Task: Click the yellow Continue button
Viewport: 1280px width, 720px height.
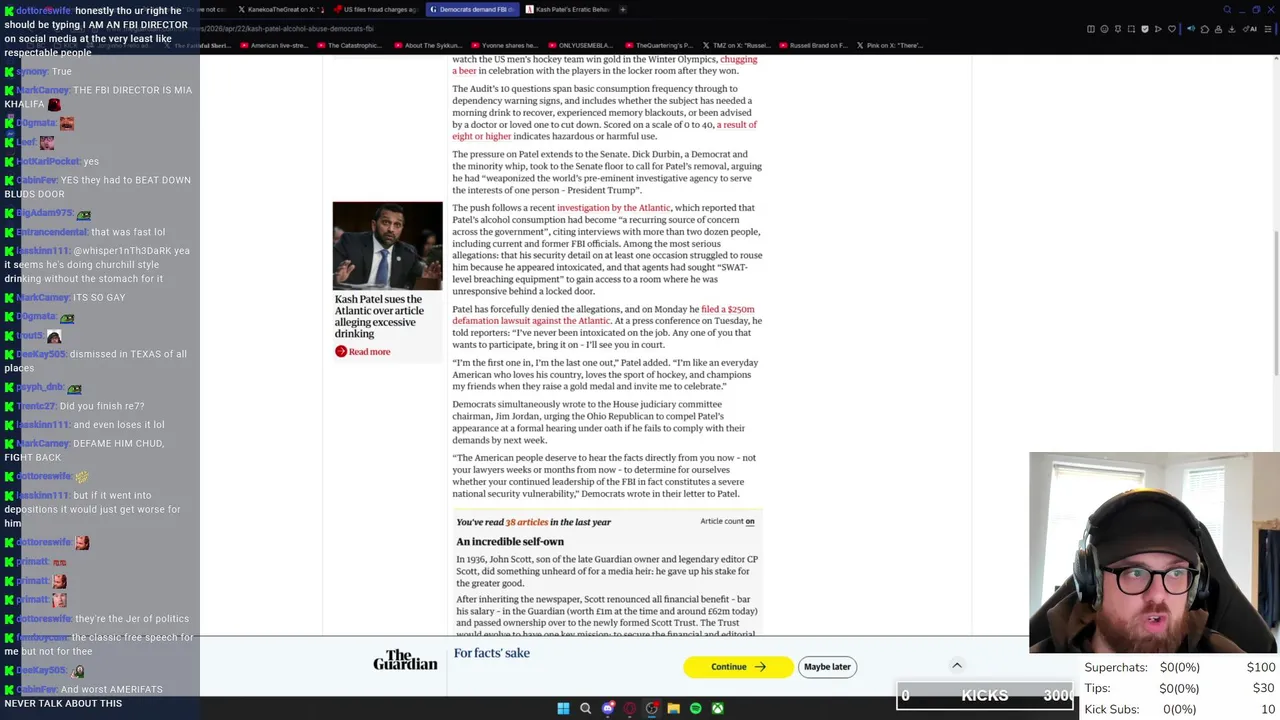Action: pyautogui.click(x=738, y=666)
